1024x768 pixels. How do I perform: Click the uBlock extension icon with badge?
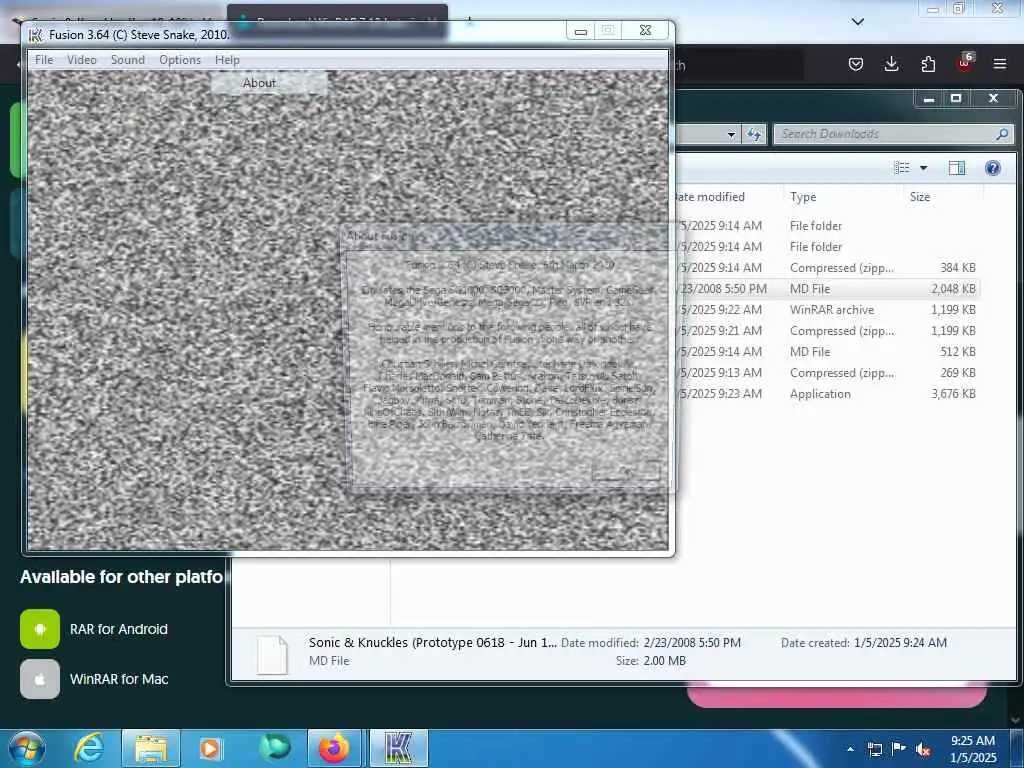(965, 63)
